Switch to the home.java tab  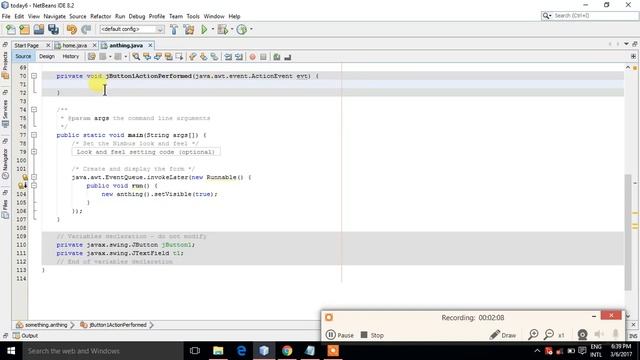(x=75, y=45)
